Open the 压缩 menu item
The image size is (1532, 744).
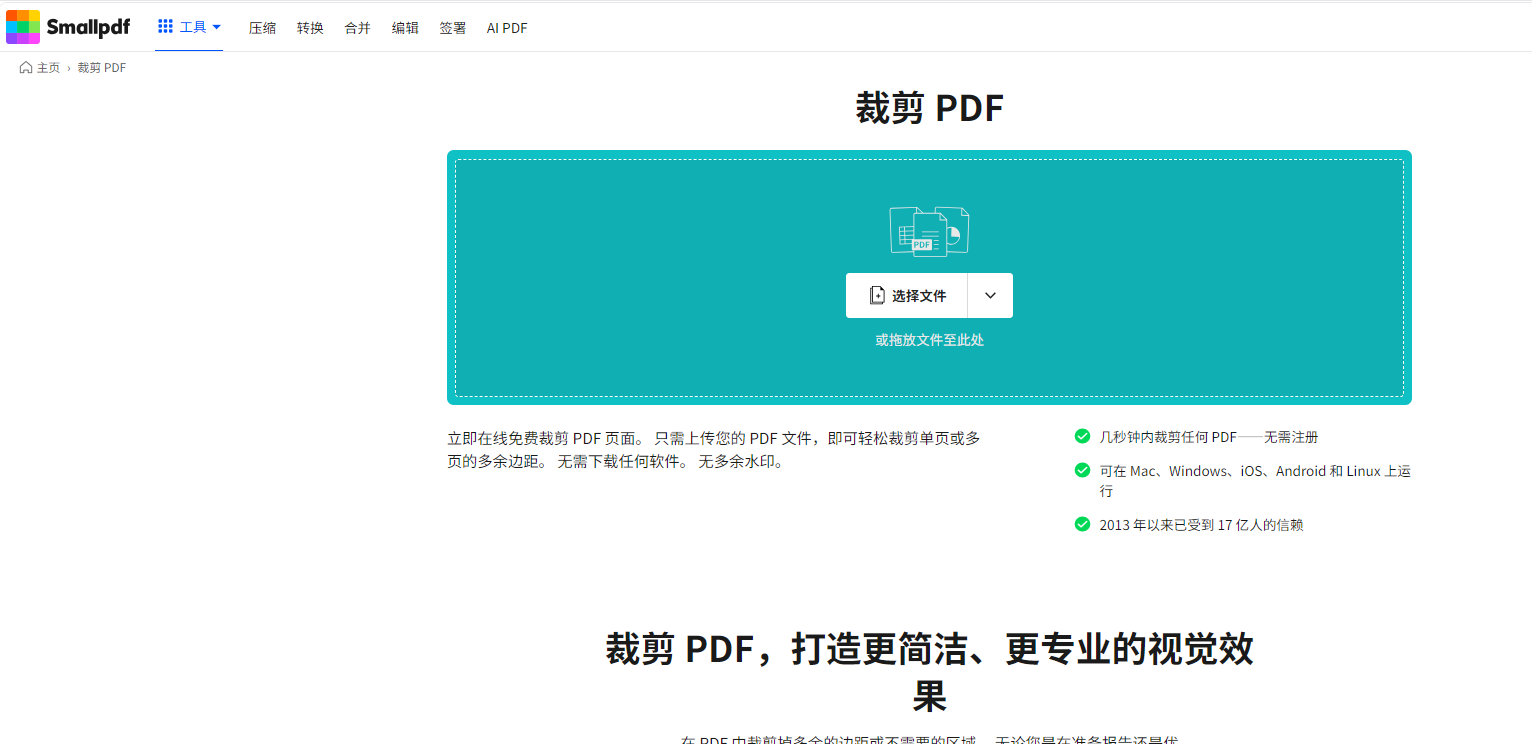coord(262,28)
